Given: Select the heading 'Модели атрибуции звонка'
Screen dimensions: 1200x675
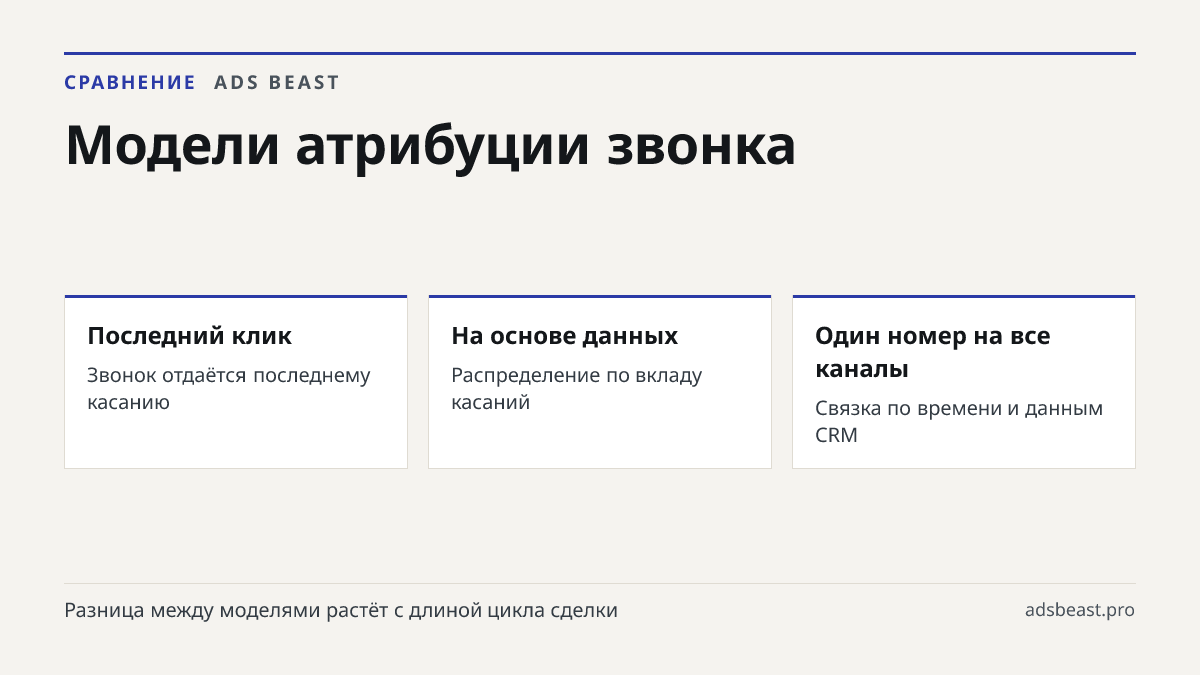Looking at the screenshot, I should coord(430,145).
